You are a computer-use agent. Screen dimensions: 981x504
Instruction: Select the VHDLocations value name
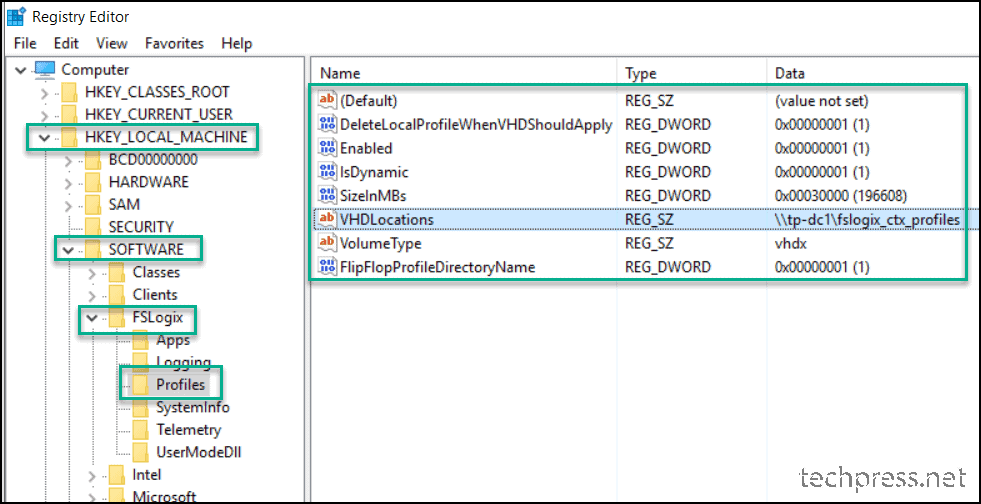[386, 219]
